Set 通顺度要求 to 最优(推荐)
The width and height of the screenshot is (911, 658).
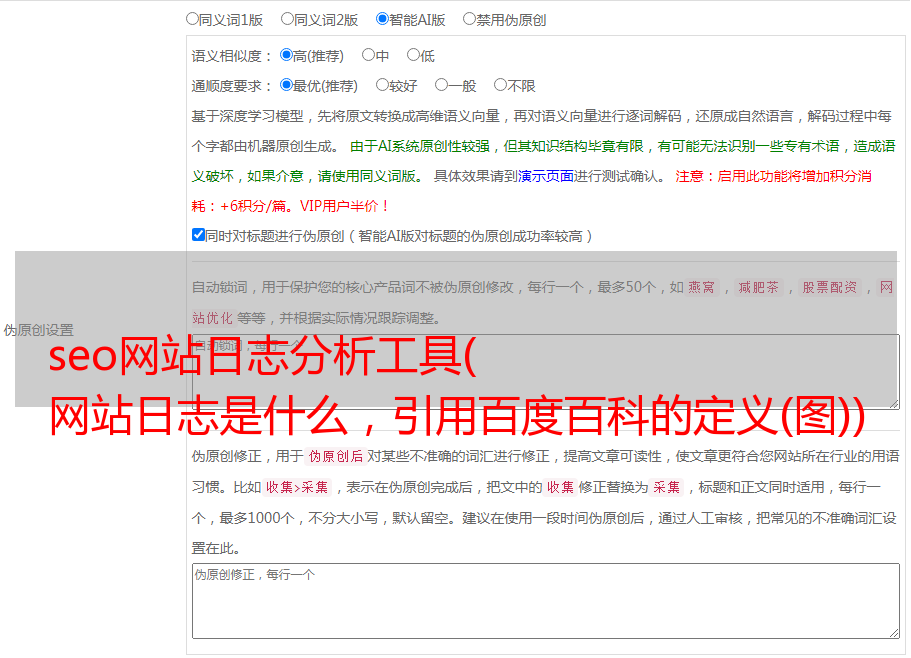pos(286,85)
